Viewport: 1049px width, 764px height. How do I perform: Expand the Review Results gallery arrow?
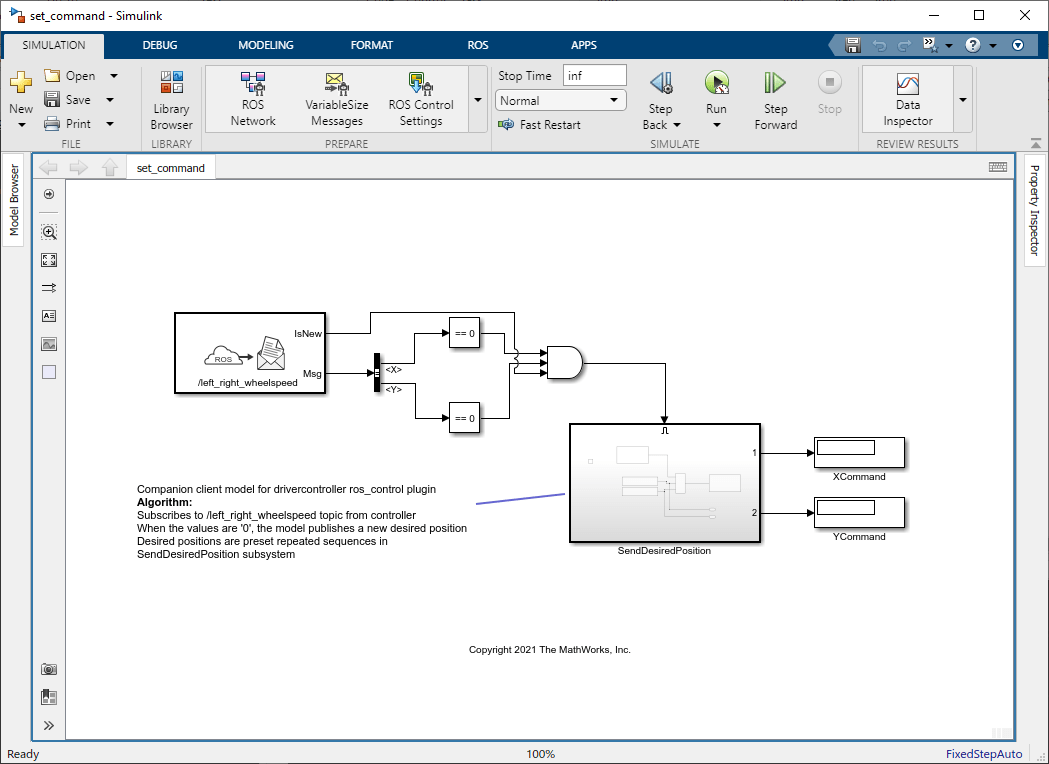[x=962, y=100]
